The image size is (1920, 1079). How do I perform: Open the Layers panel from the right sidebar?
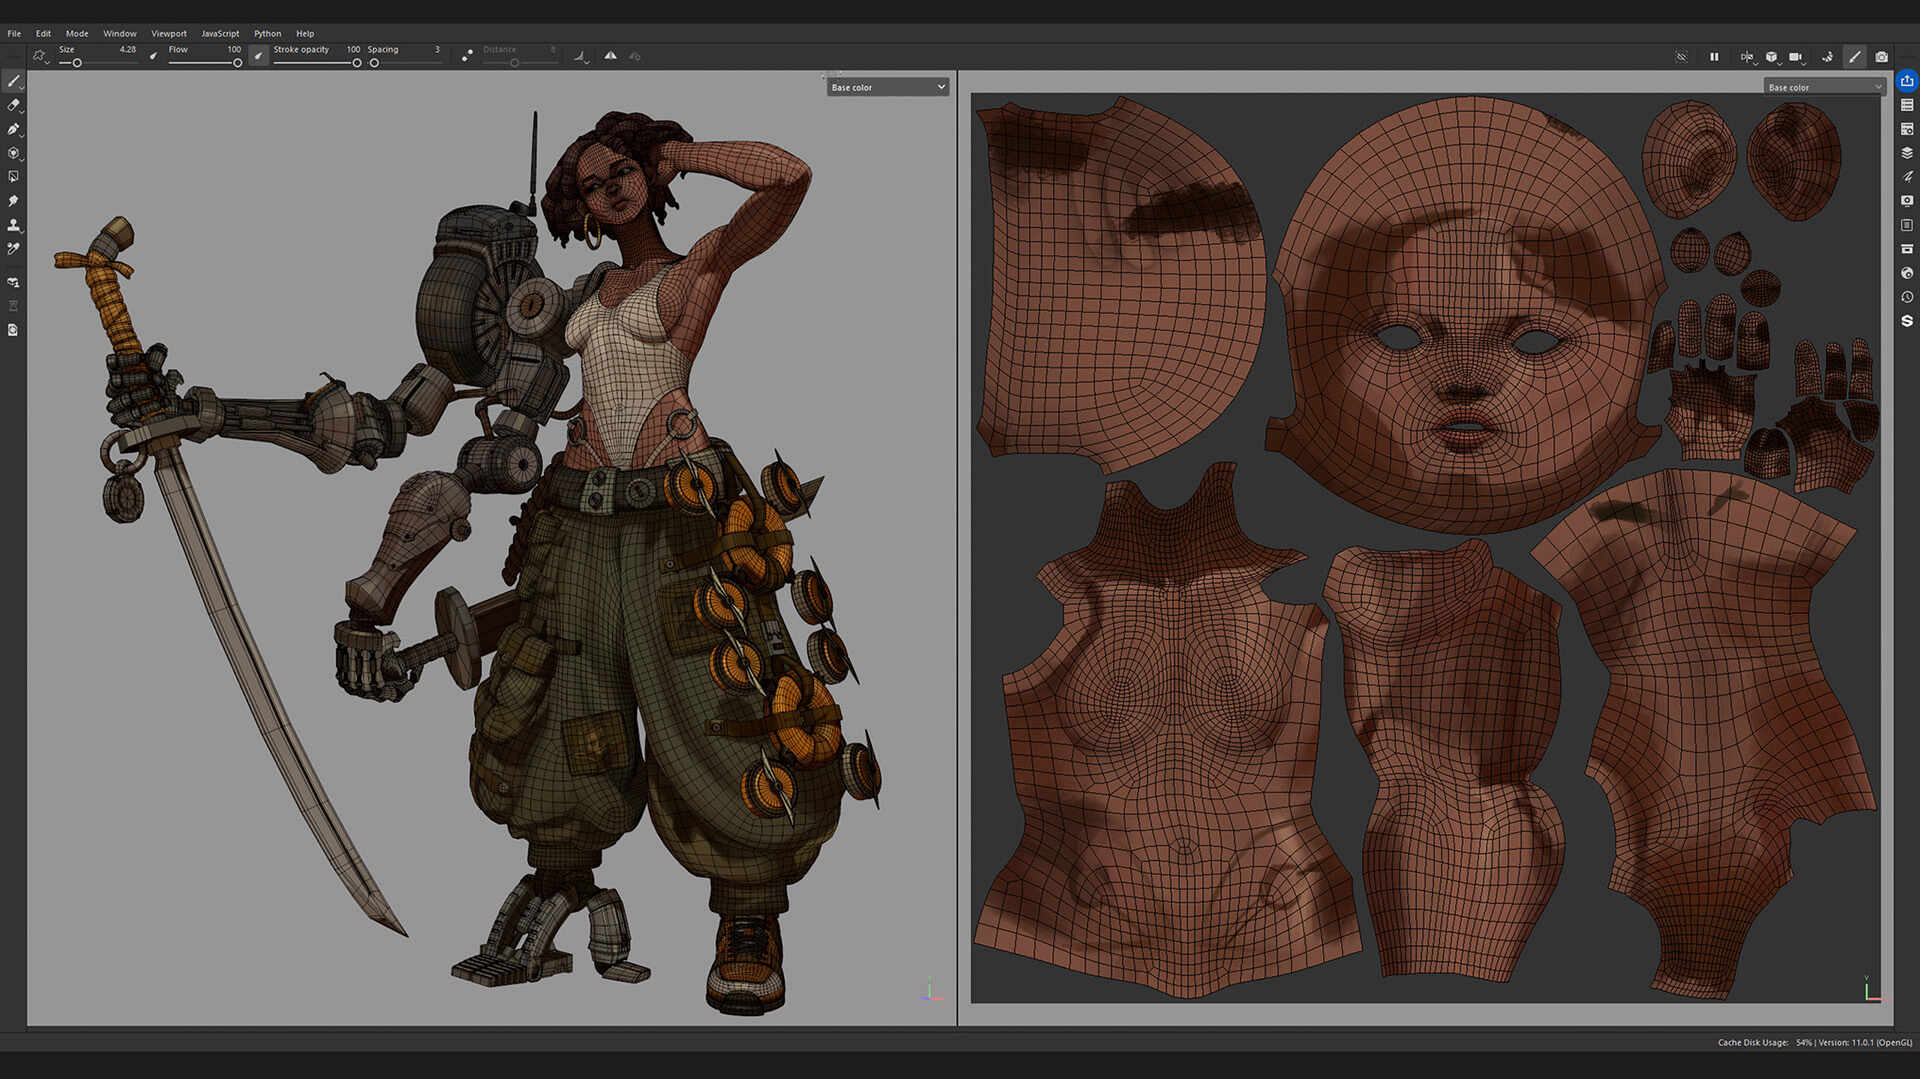[1907, 152]
